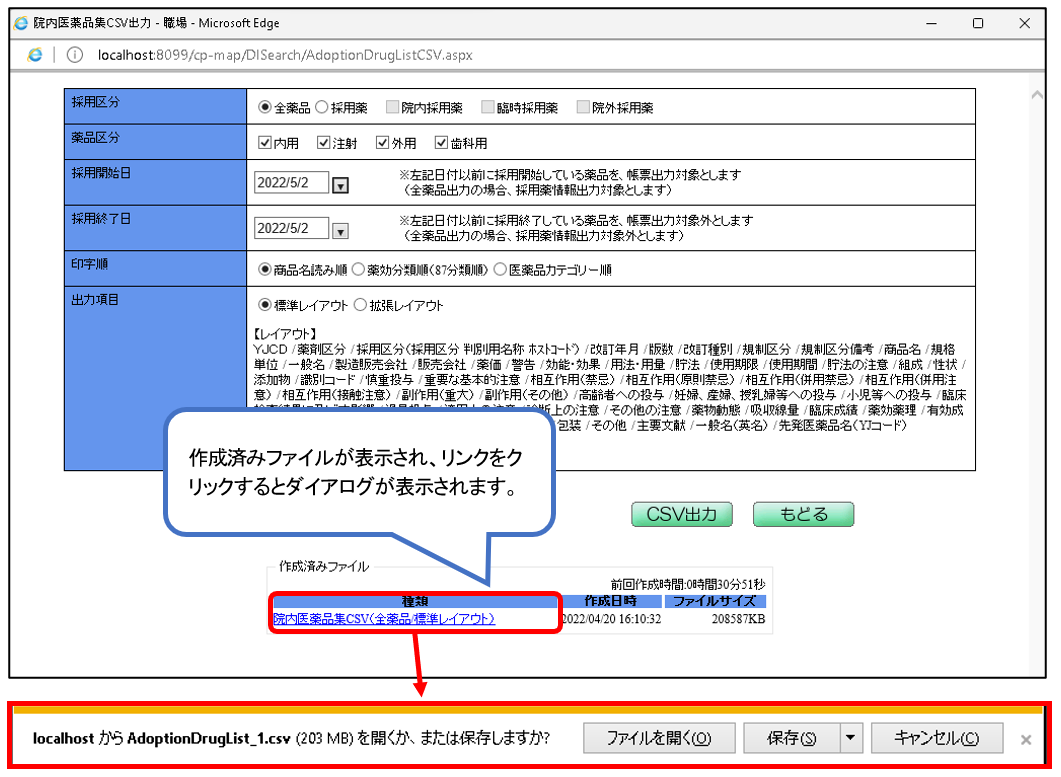Select the 採用薬 radio button
Viewport: 1061px width, 777px height.
pos(322,107)
